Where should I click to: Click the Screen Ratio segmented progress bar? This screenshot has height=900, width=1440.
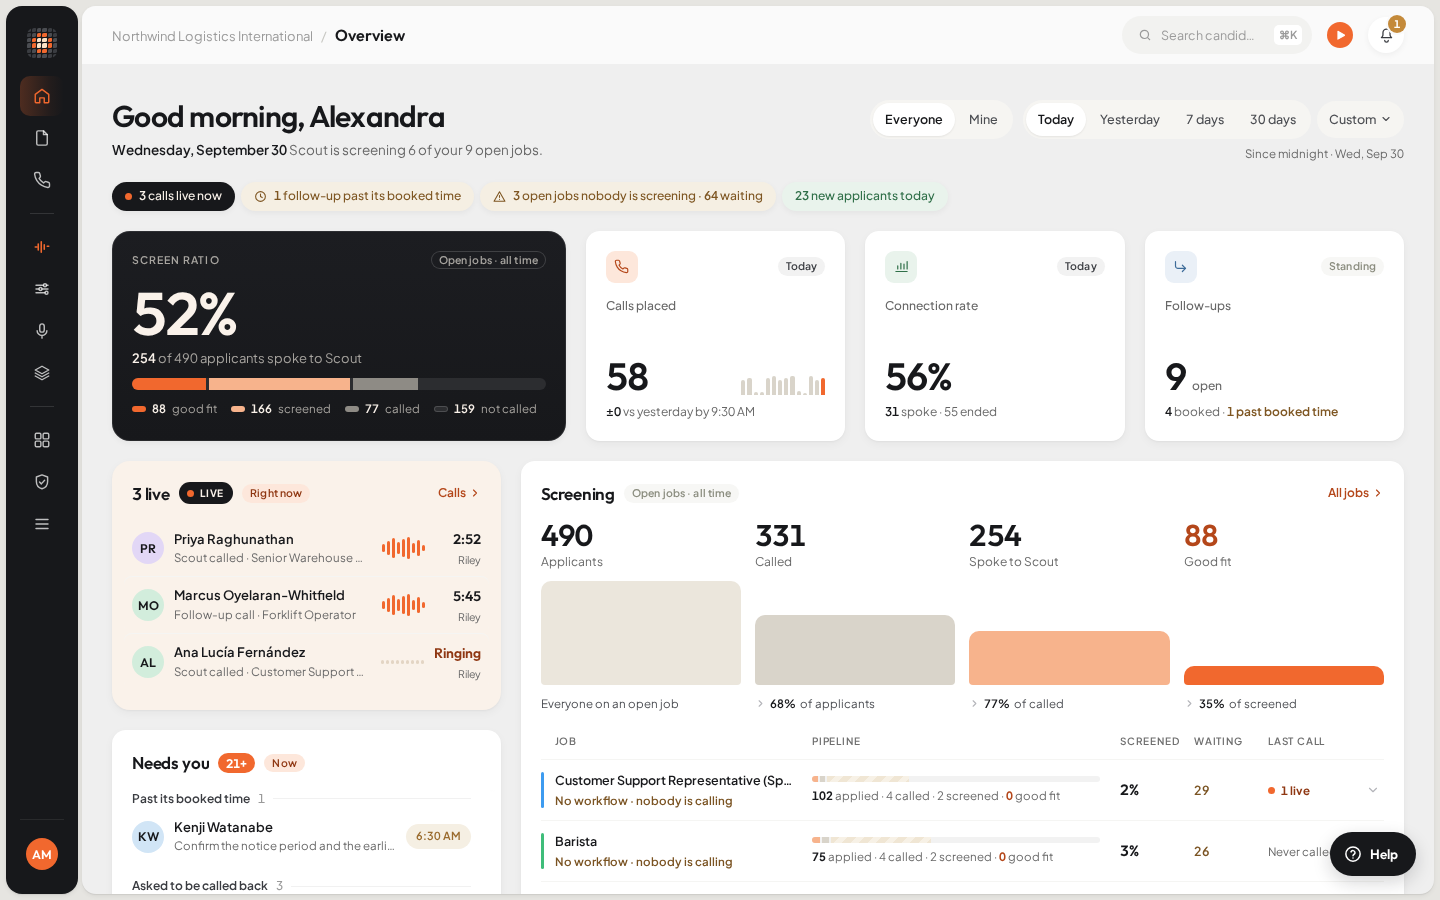click(339, 384)
